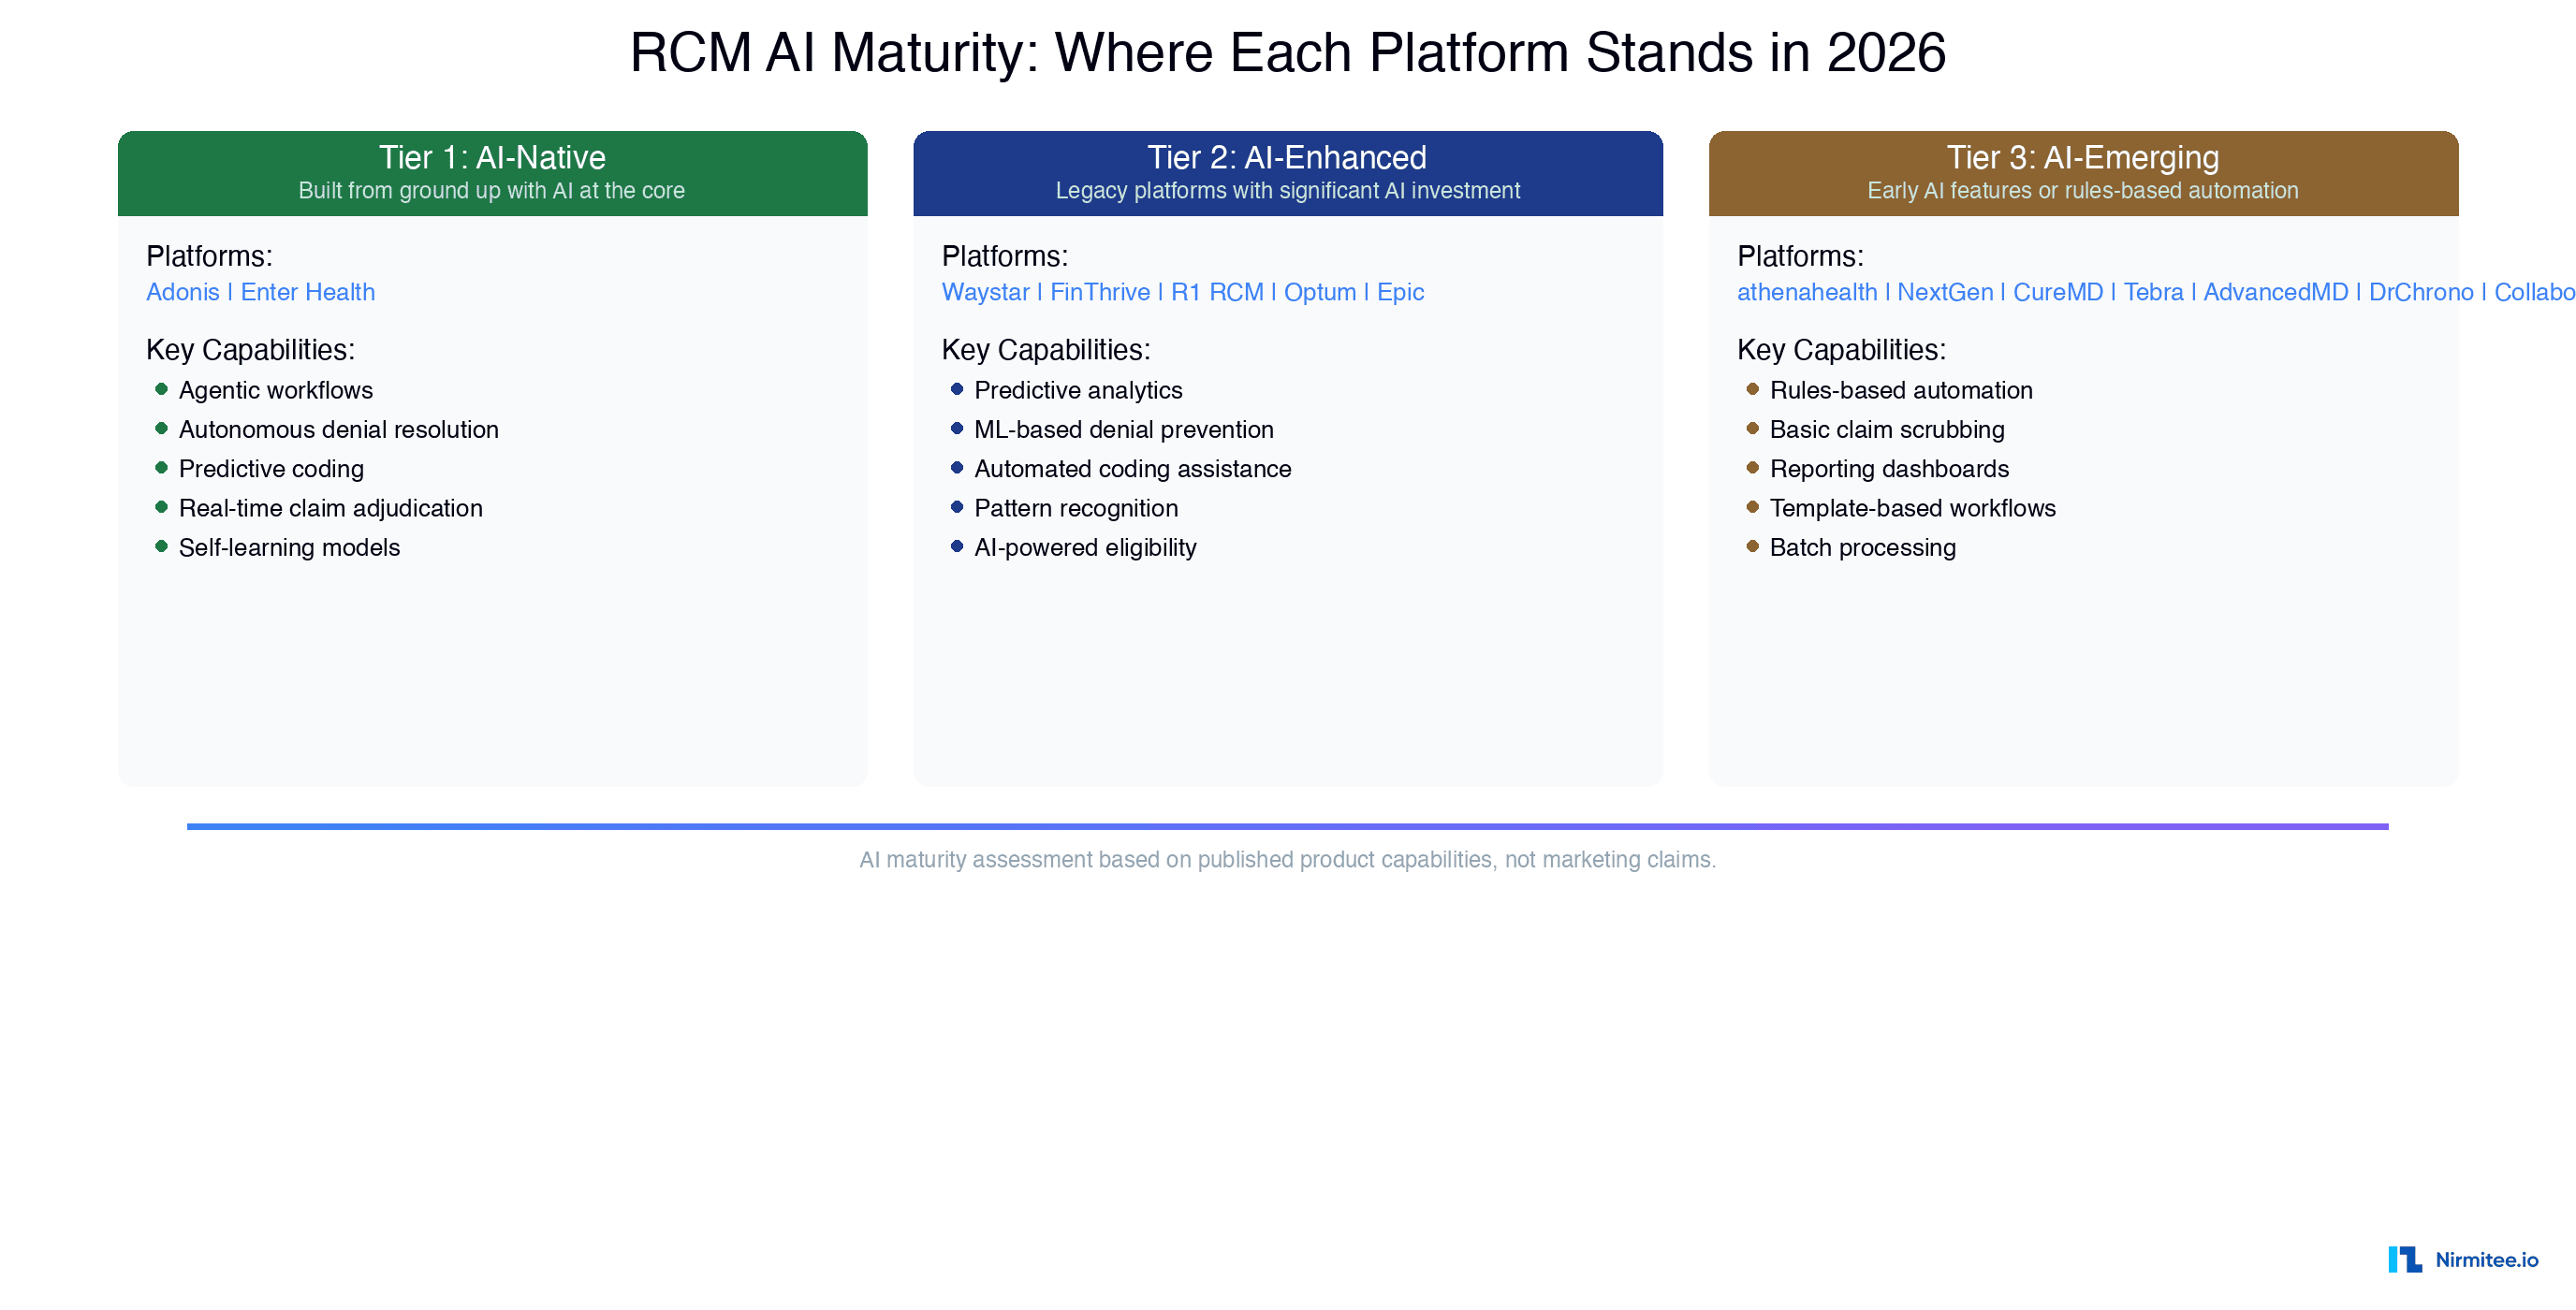
Task: Click the Tebra platform link
Action: [2154, 291]
